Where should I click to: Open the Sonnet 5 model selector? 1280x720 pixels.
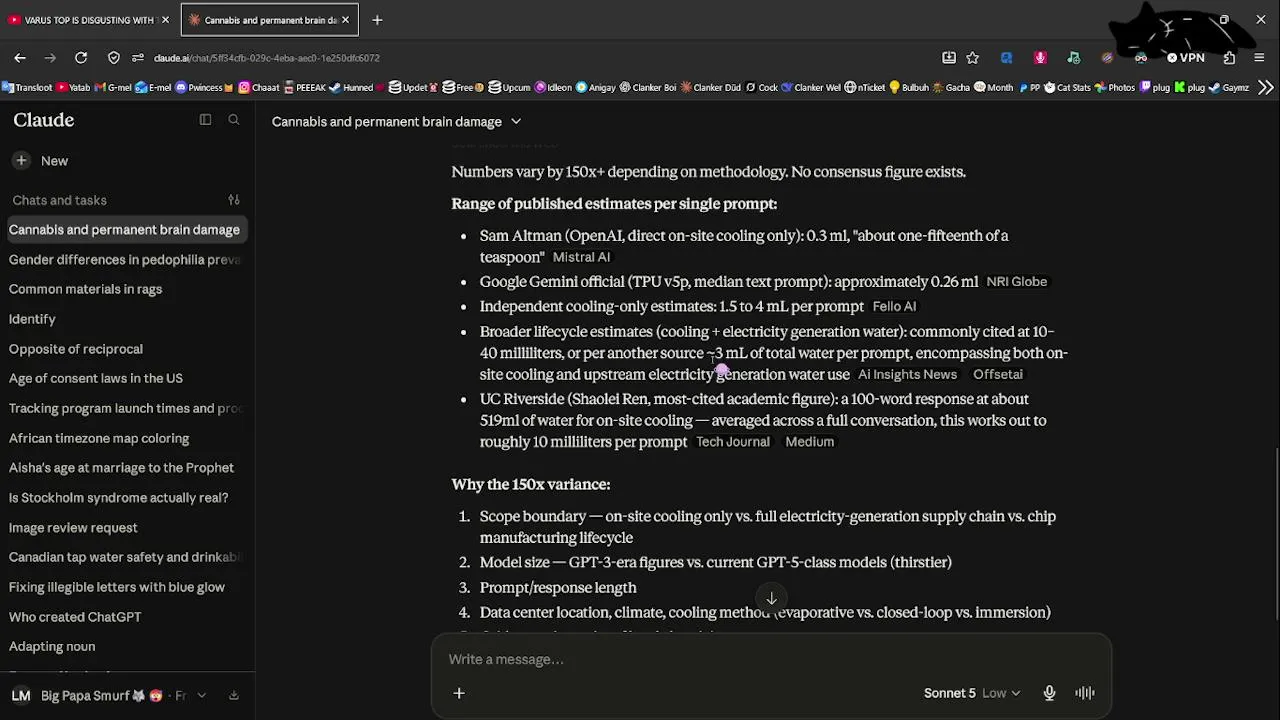click(x=971, y=693)
